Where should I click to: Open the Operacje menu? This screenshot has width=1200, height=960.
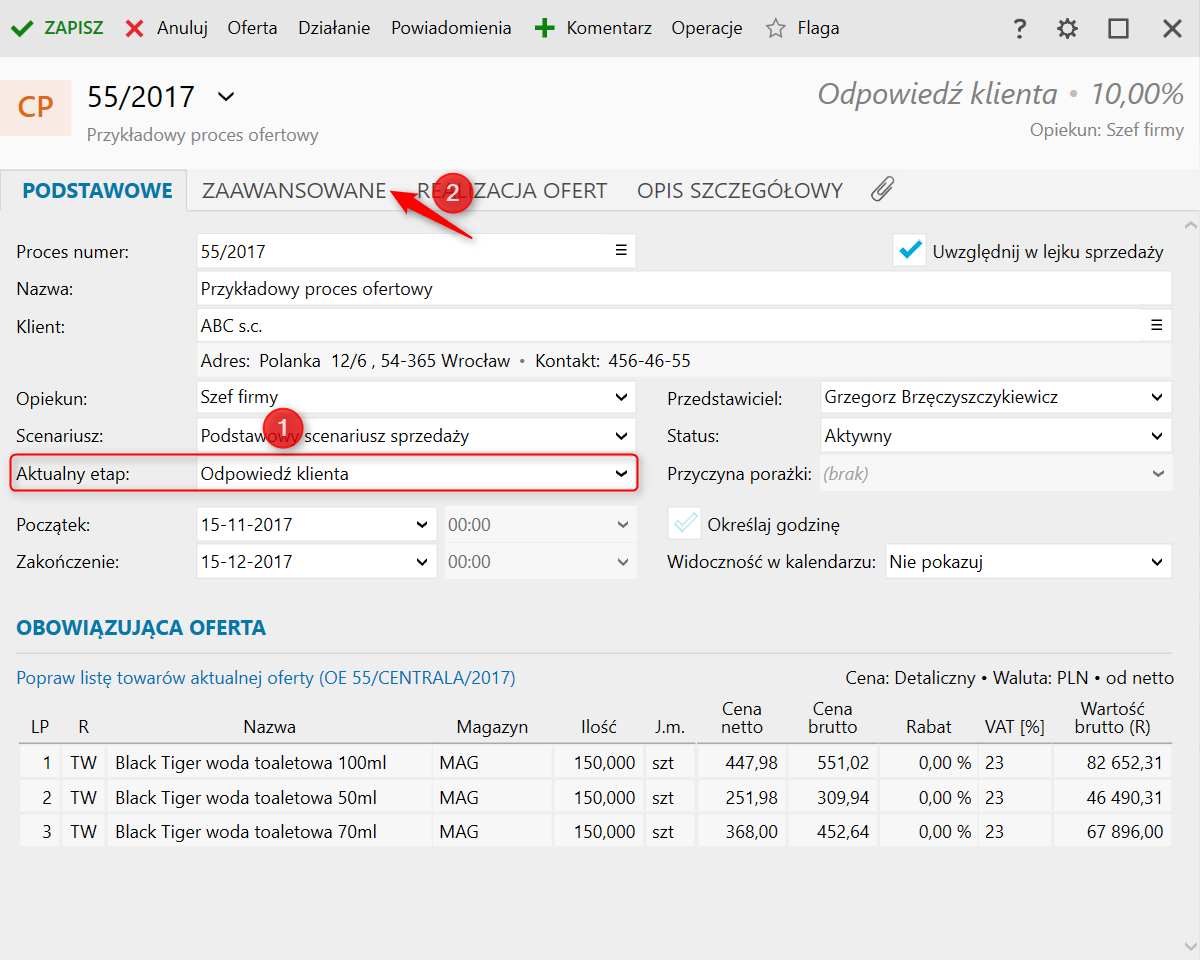[707, 28]
